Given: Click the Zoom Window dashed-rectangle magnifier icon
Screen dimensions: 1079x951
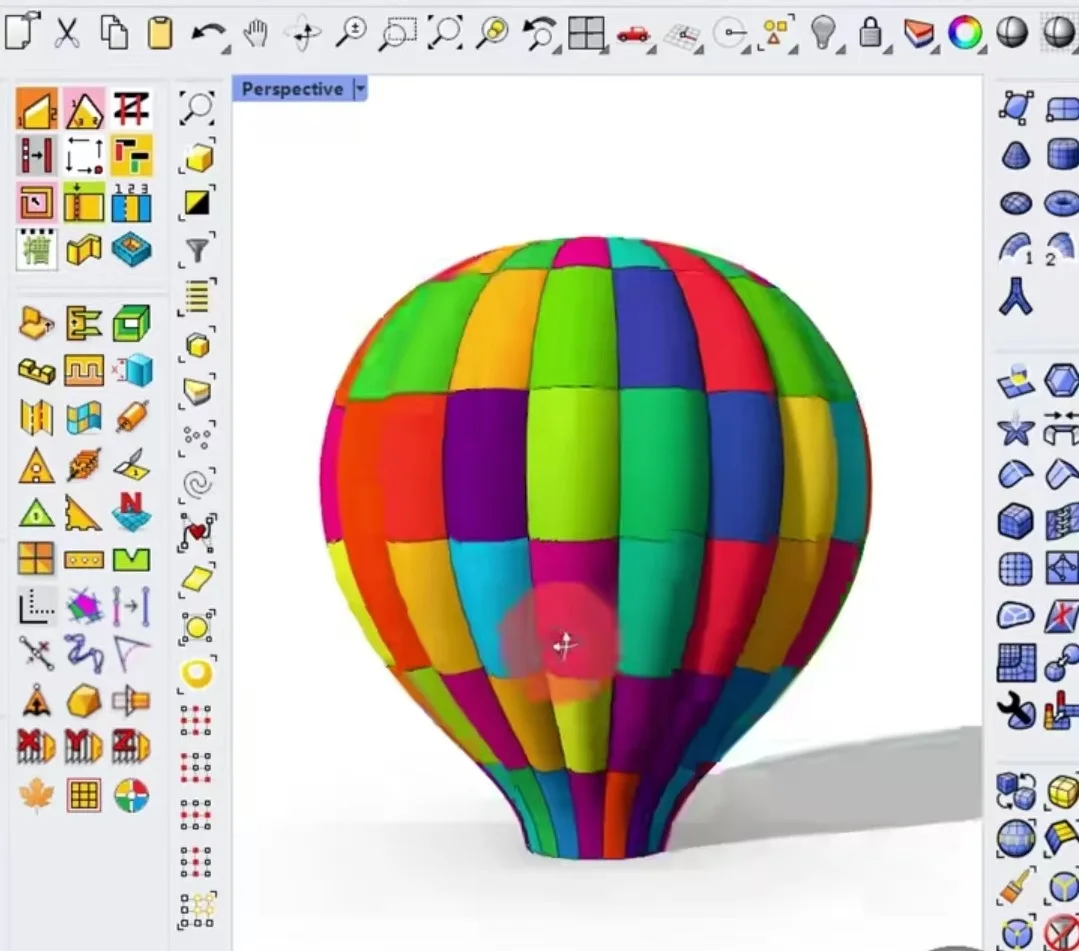Looking at the screenshot, I should click(398, 34).
